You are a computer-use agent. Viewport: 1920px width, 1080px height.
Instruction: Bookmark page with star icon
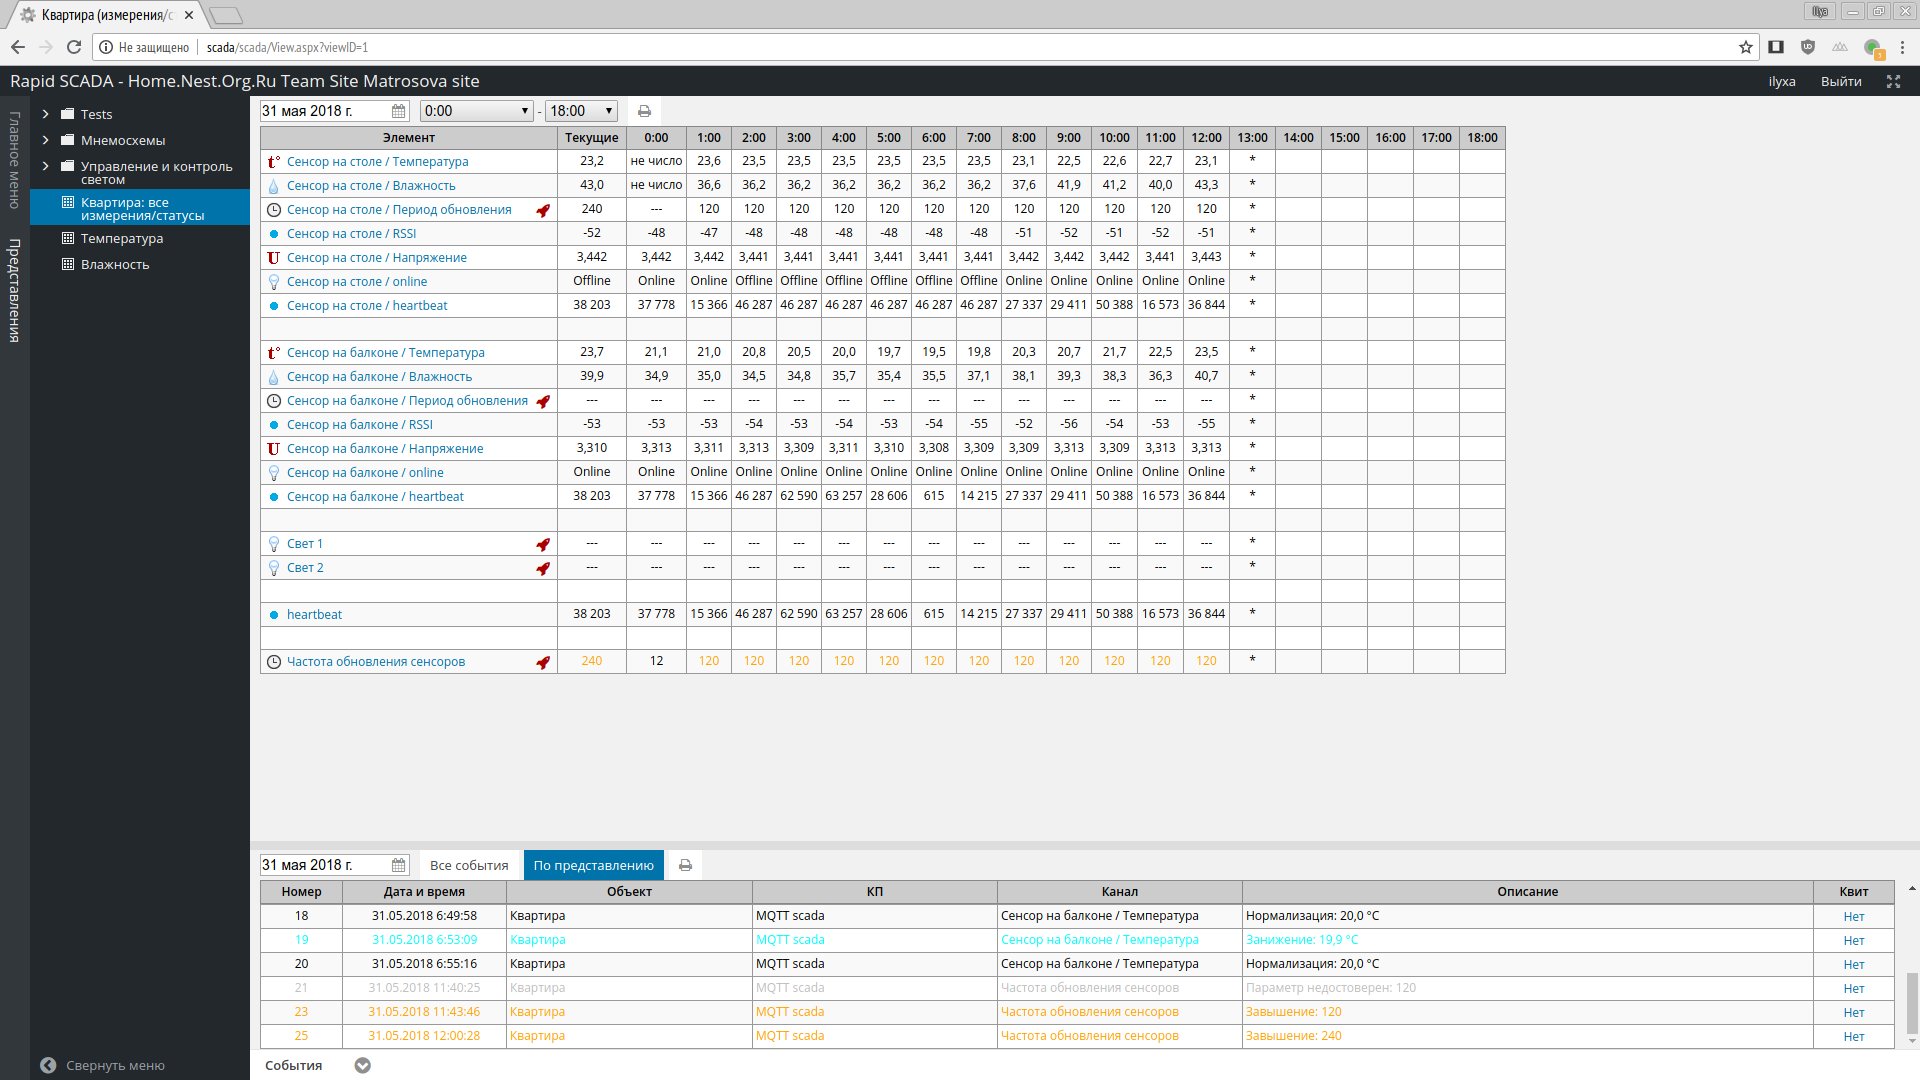[1745, 47]
